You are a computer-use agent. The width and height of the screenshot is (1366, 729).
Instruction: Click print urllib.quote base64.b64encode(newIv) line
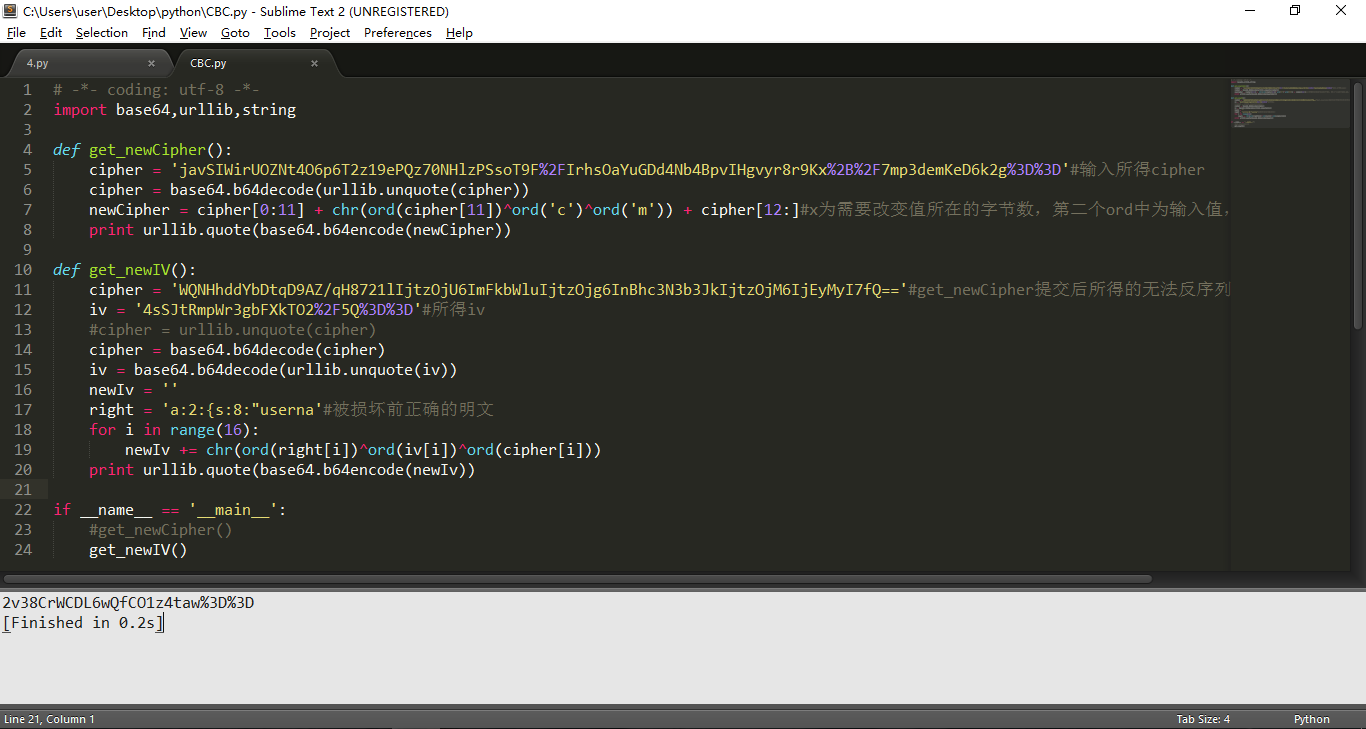tap(282, 470)
